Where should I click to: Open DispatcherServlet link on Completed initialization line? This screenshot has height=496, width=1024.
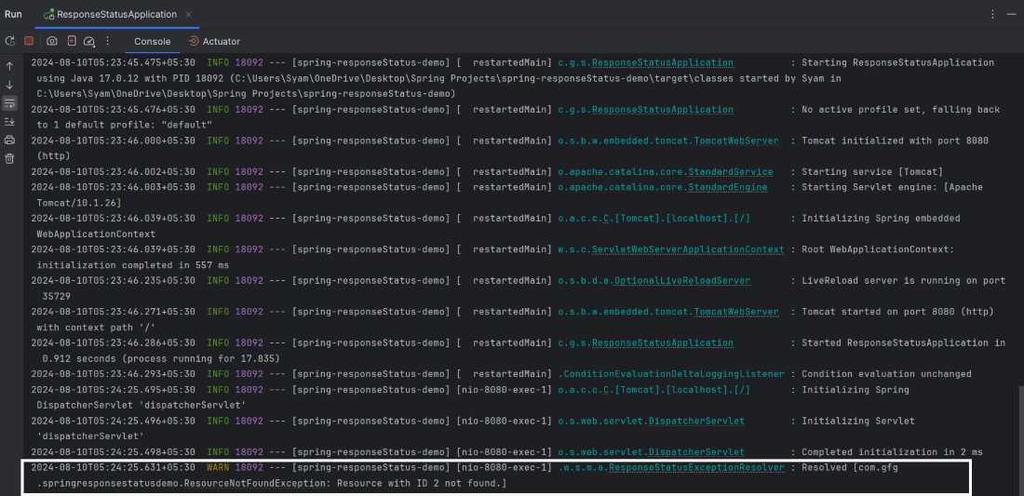pyautogui.click(x=696, y=452)
